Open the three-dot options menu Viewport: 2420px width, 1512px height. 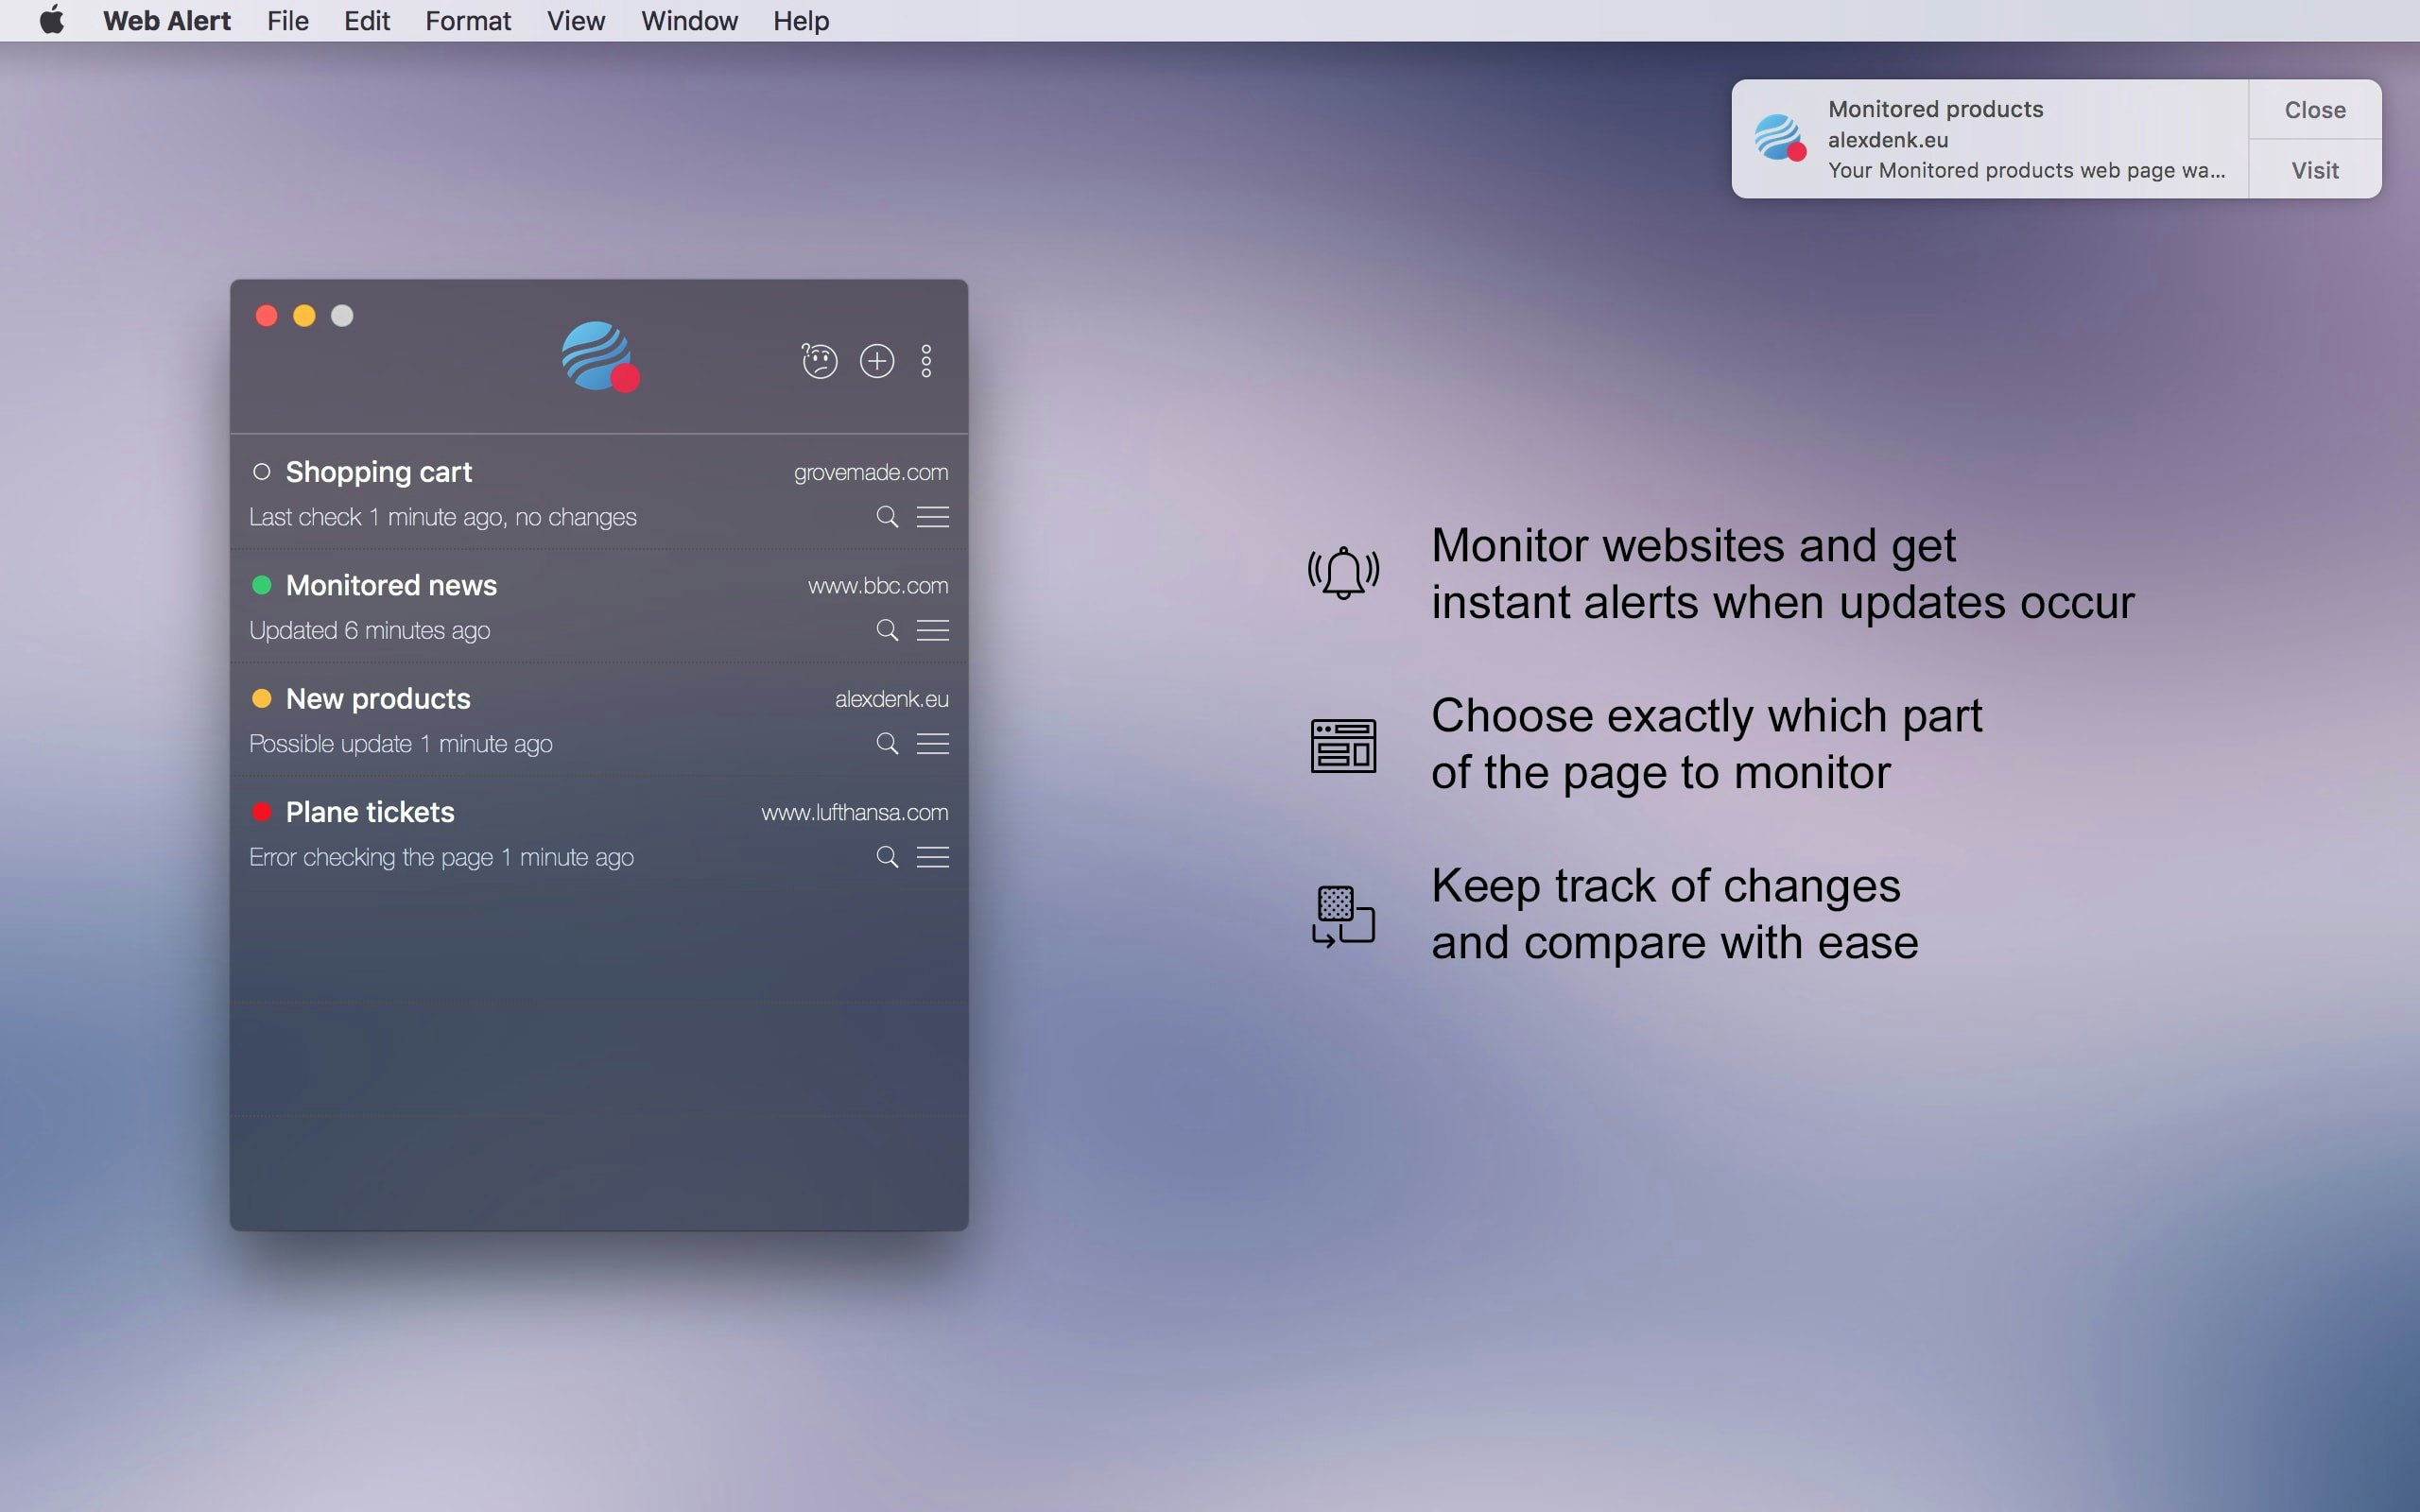pos(927,360)
